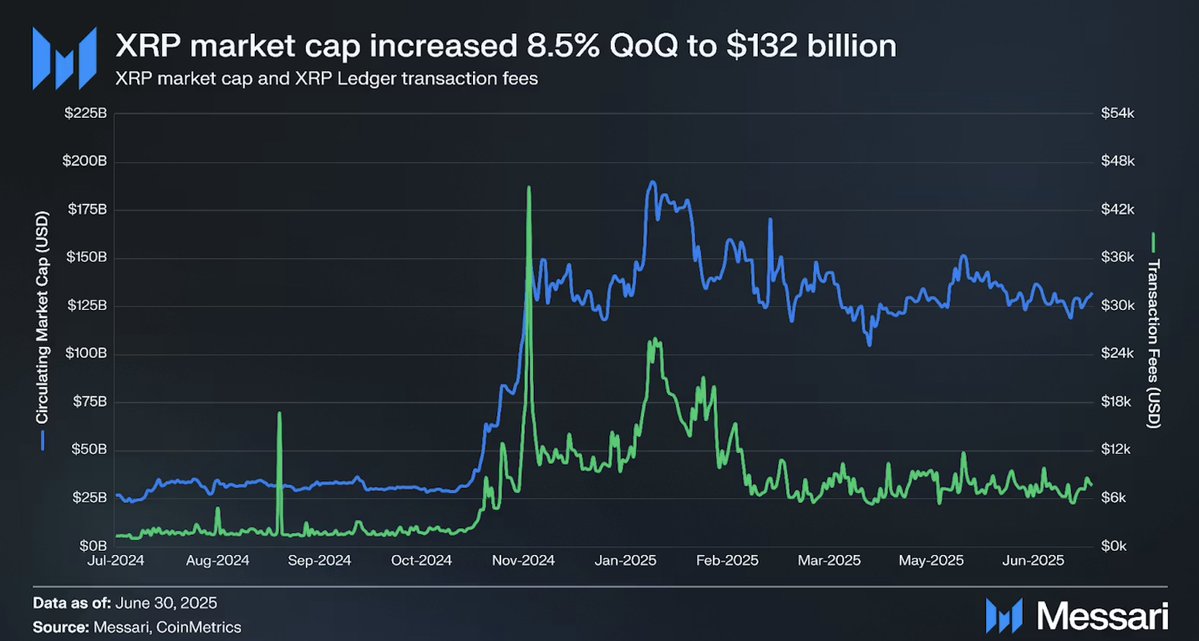Click the Jun-2025 x-axis label

click(x=1033, y=561)
